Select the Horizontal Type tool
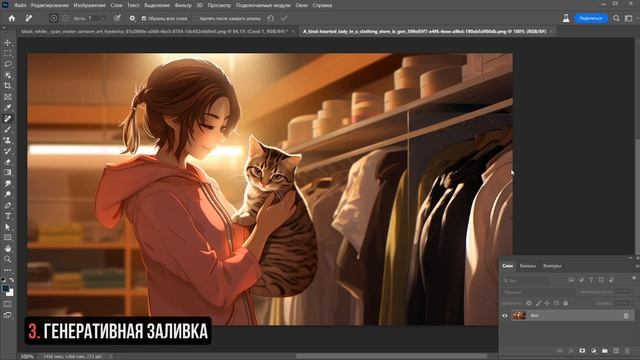Screen dimensions: 640x360 click(8, 216)
